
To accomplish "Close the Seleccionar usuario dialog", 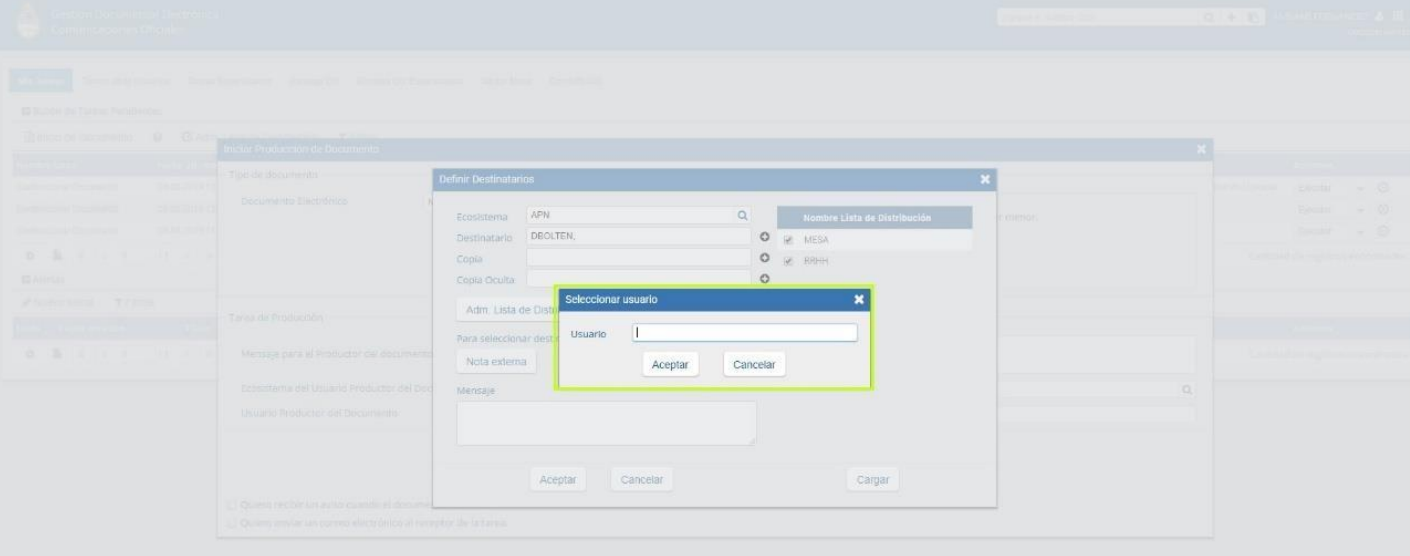I will (858, 299).
